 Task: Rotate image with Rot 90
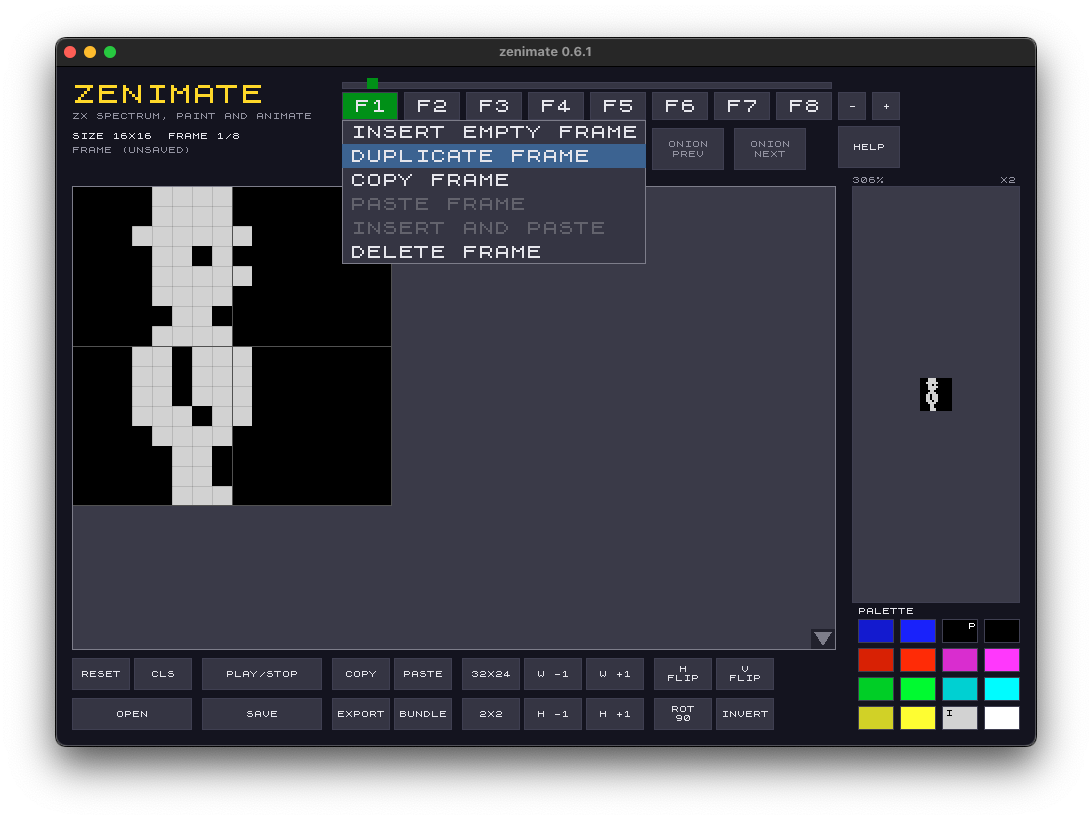coord(682,713)
